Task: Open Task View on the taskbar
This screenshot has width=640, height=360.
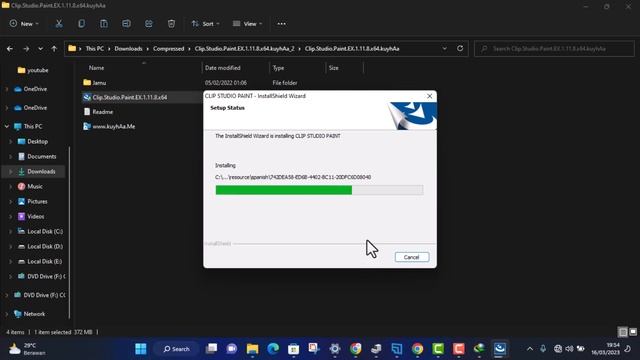Action: tap(211, 349)
